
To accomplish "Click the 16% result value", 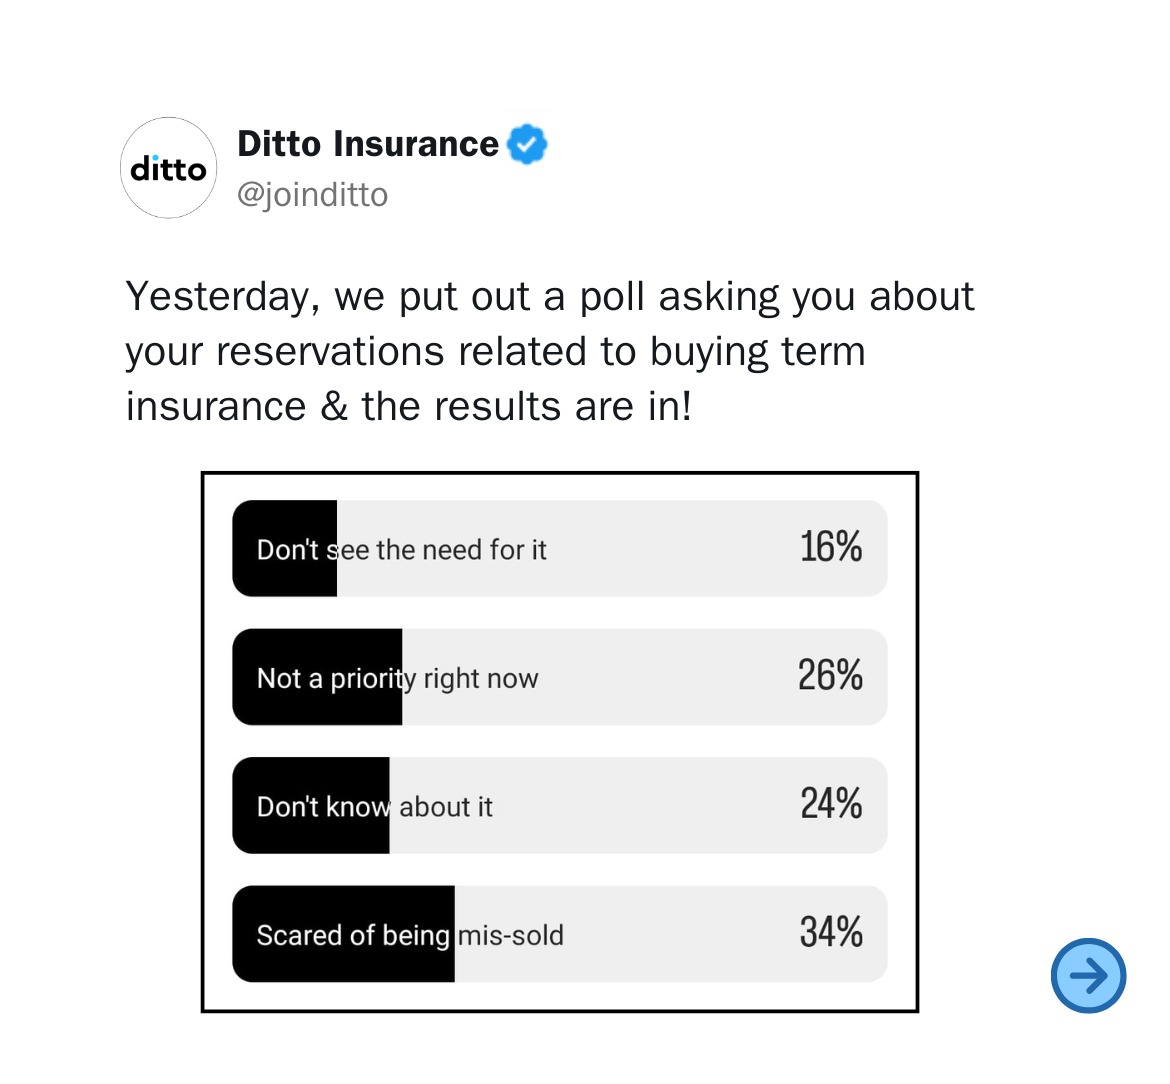I will coord(831,546).
